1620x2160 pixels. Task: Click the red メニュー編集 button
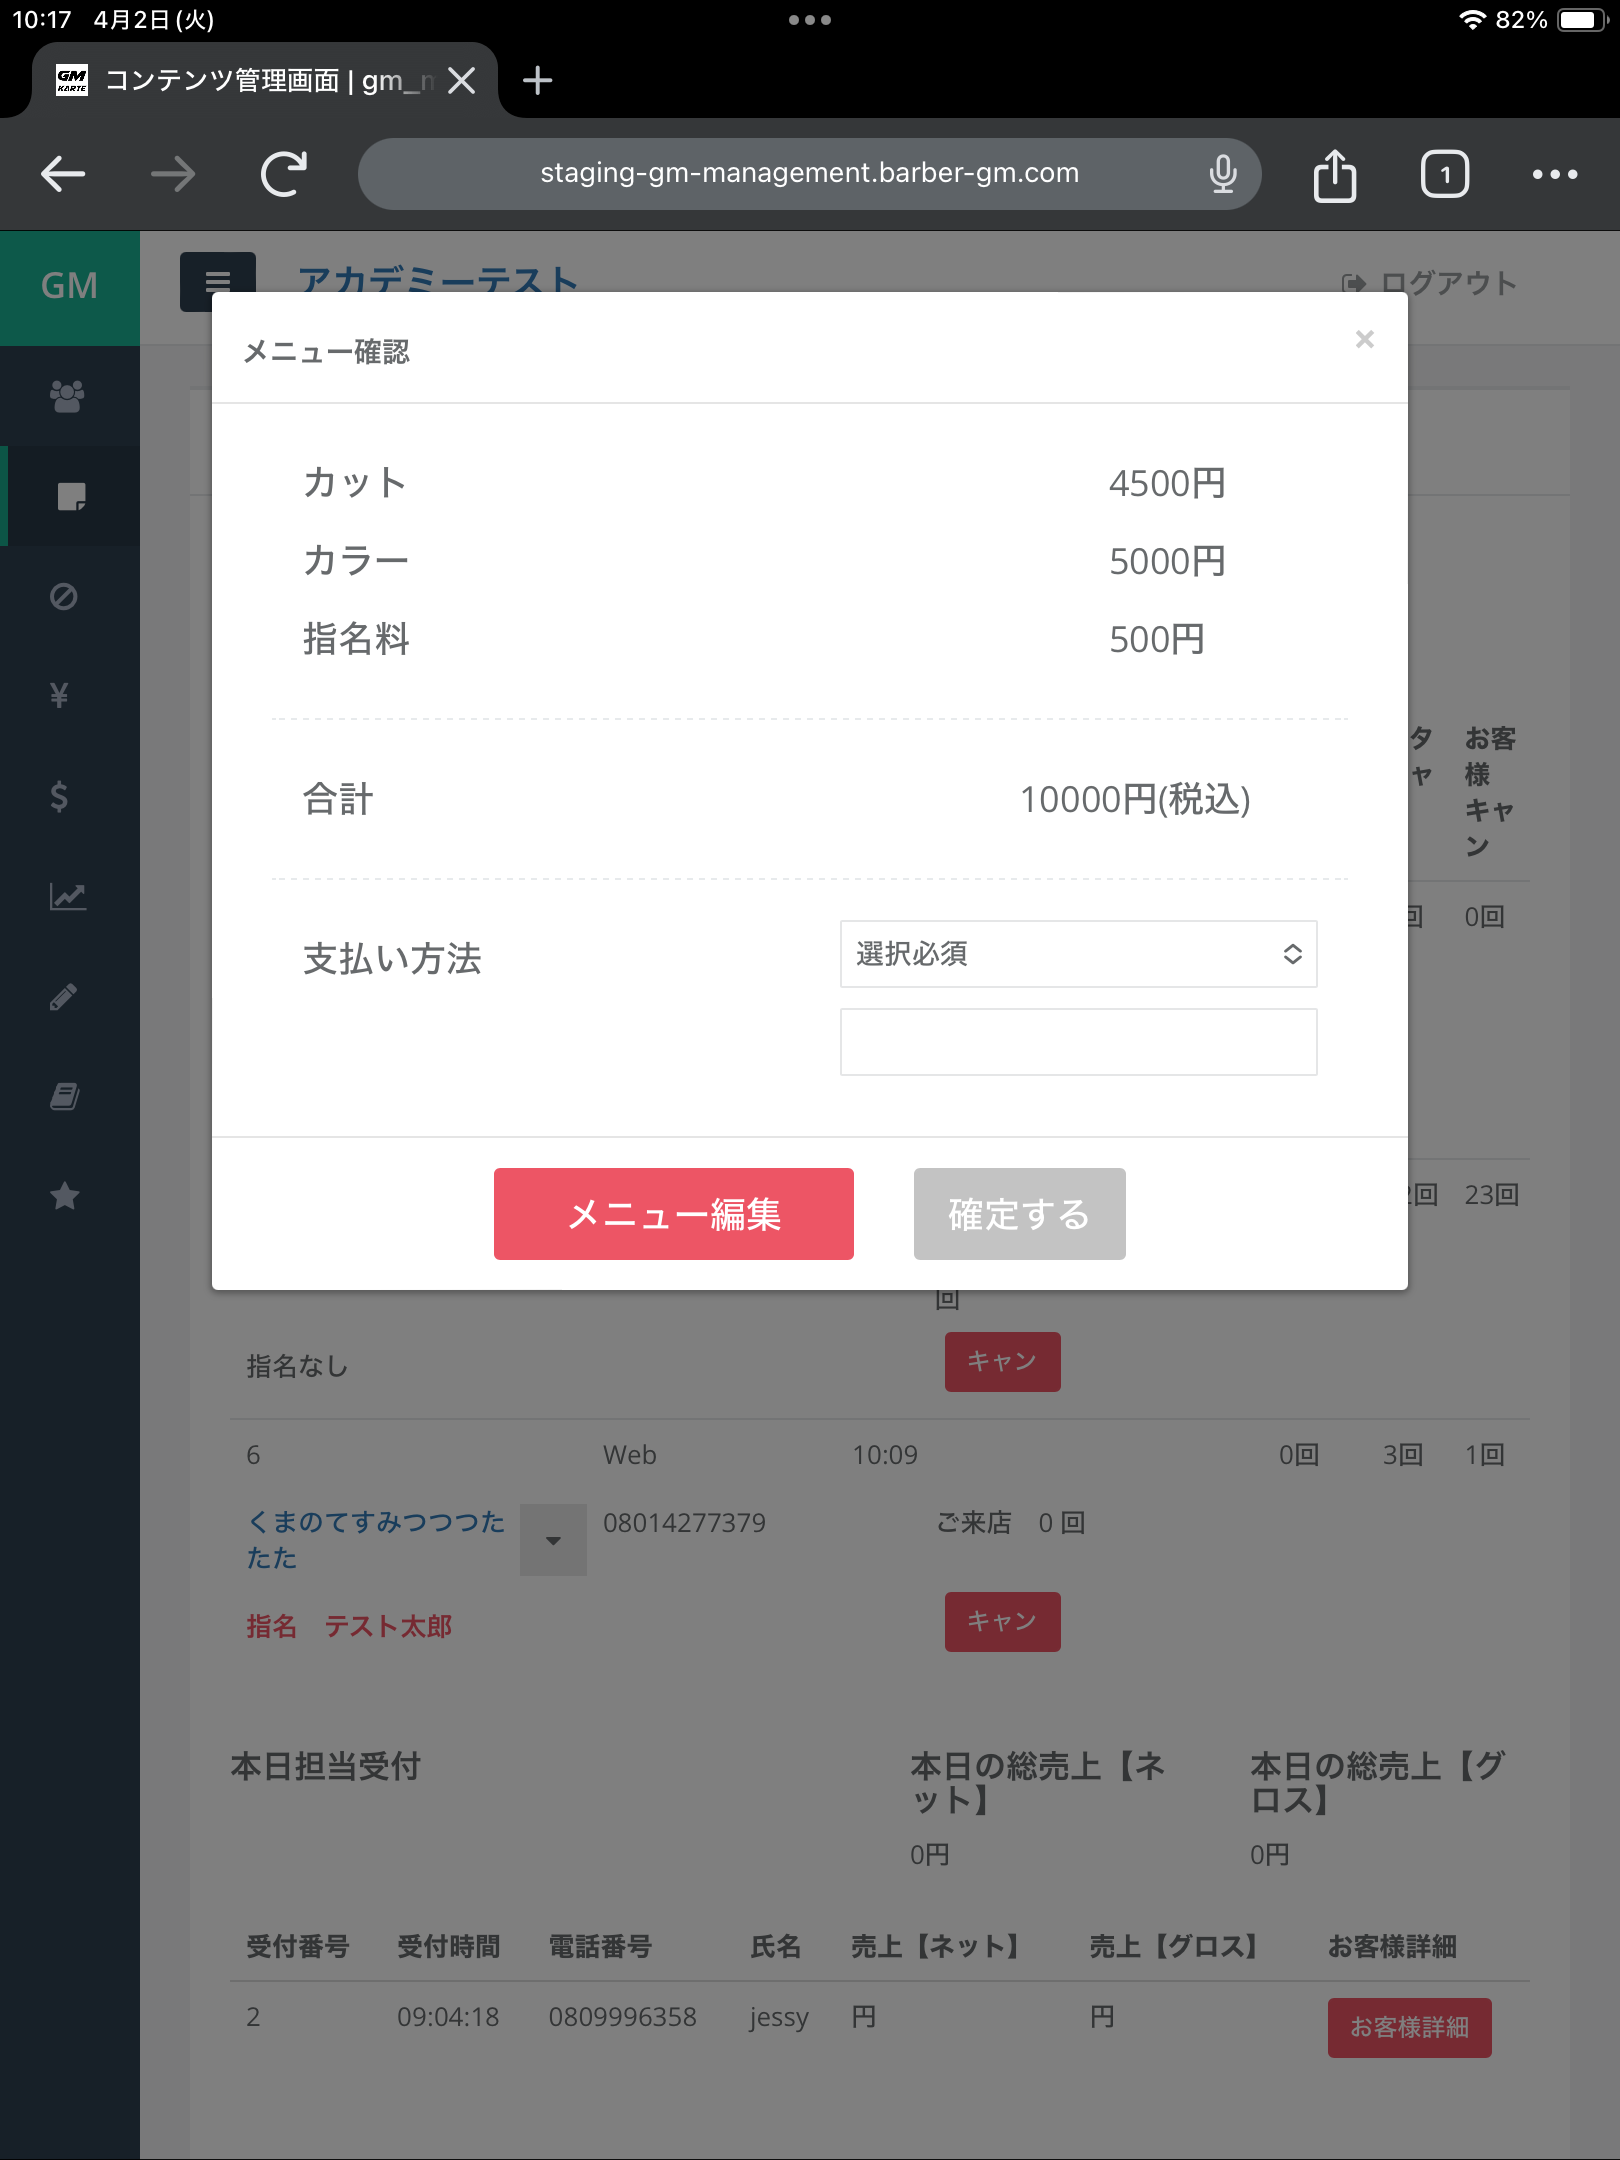pos(673,1214)
